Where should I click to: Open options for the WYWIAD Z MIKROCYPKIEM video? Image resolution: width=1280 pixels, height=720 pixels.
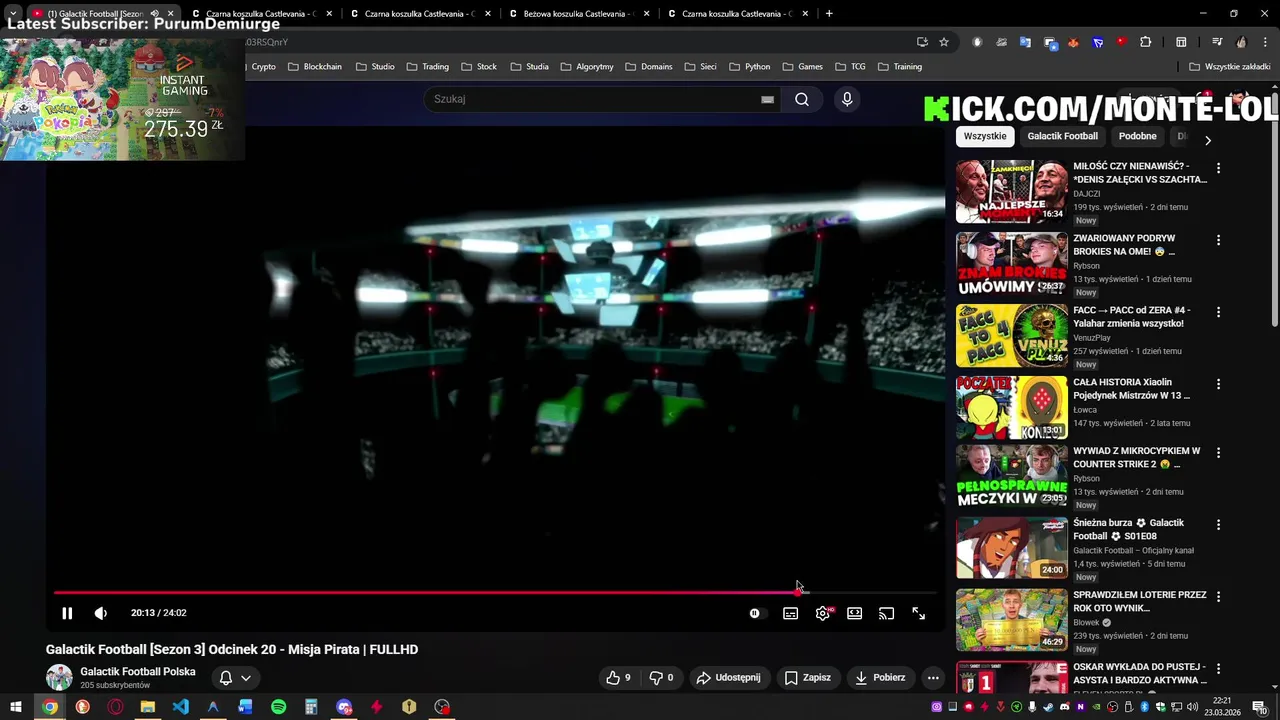tap(1218, 452)
